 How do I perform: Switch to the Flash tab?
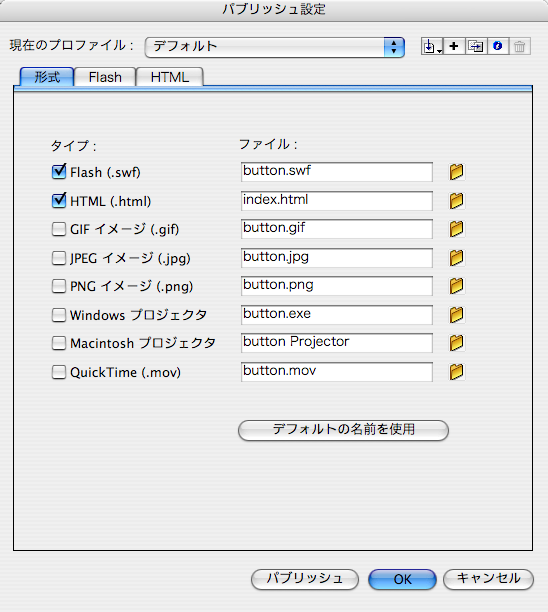[105, 77]
